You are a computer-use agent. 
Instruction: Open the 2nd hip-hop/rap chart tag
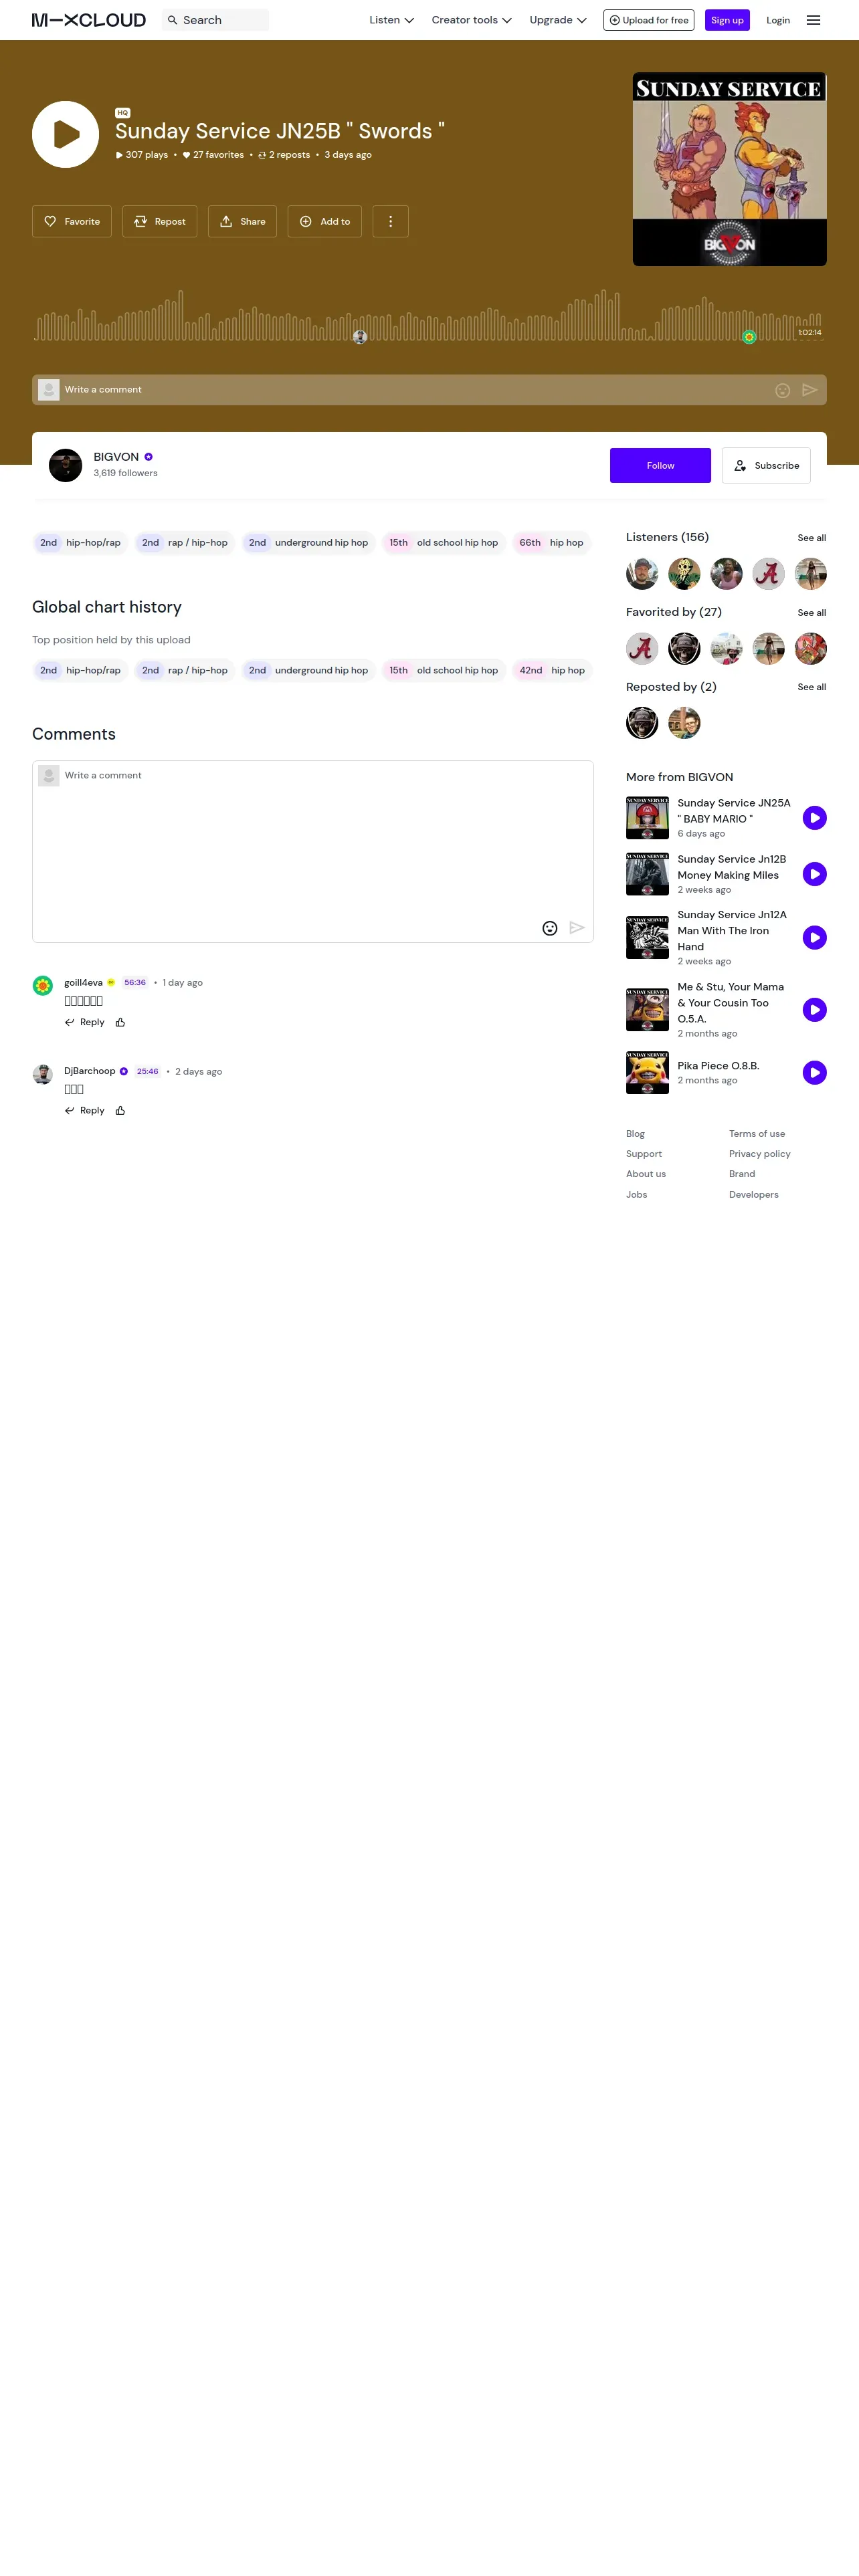coord(80,543)
